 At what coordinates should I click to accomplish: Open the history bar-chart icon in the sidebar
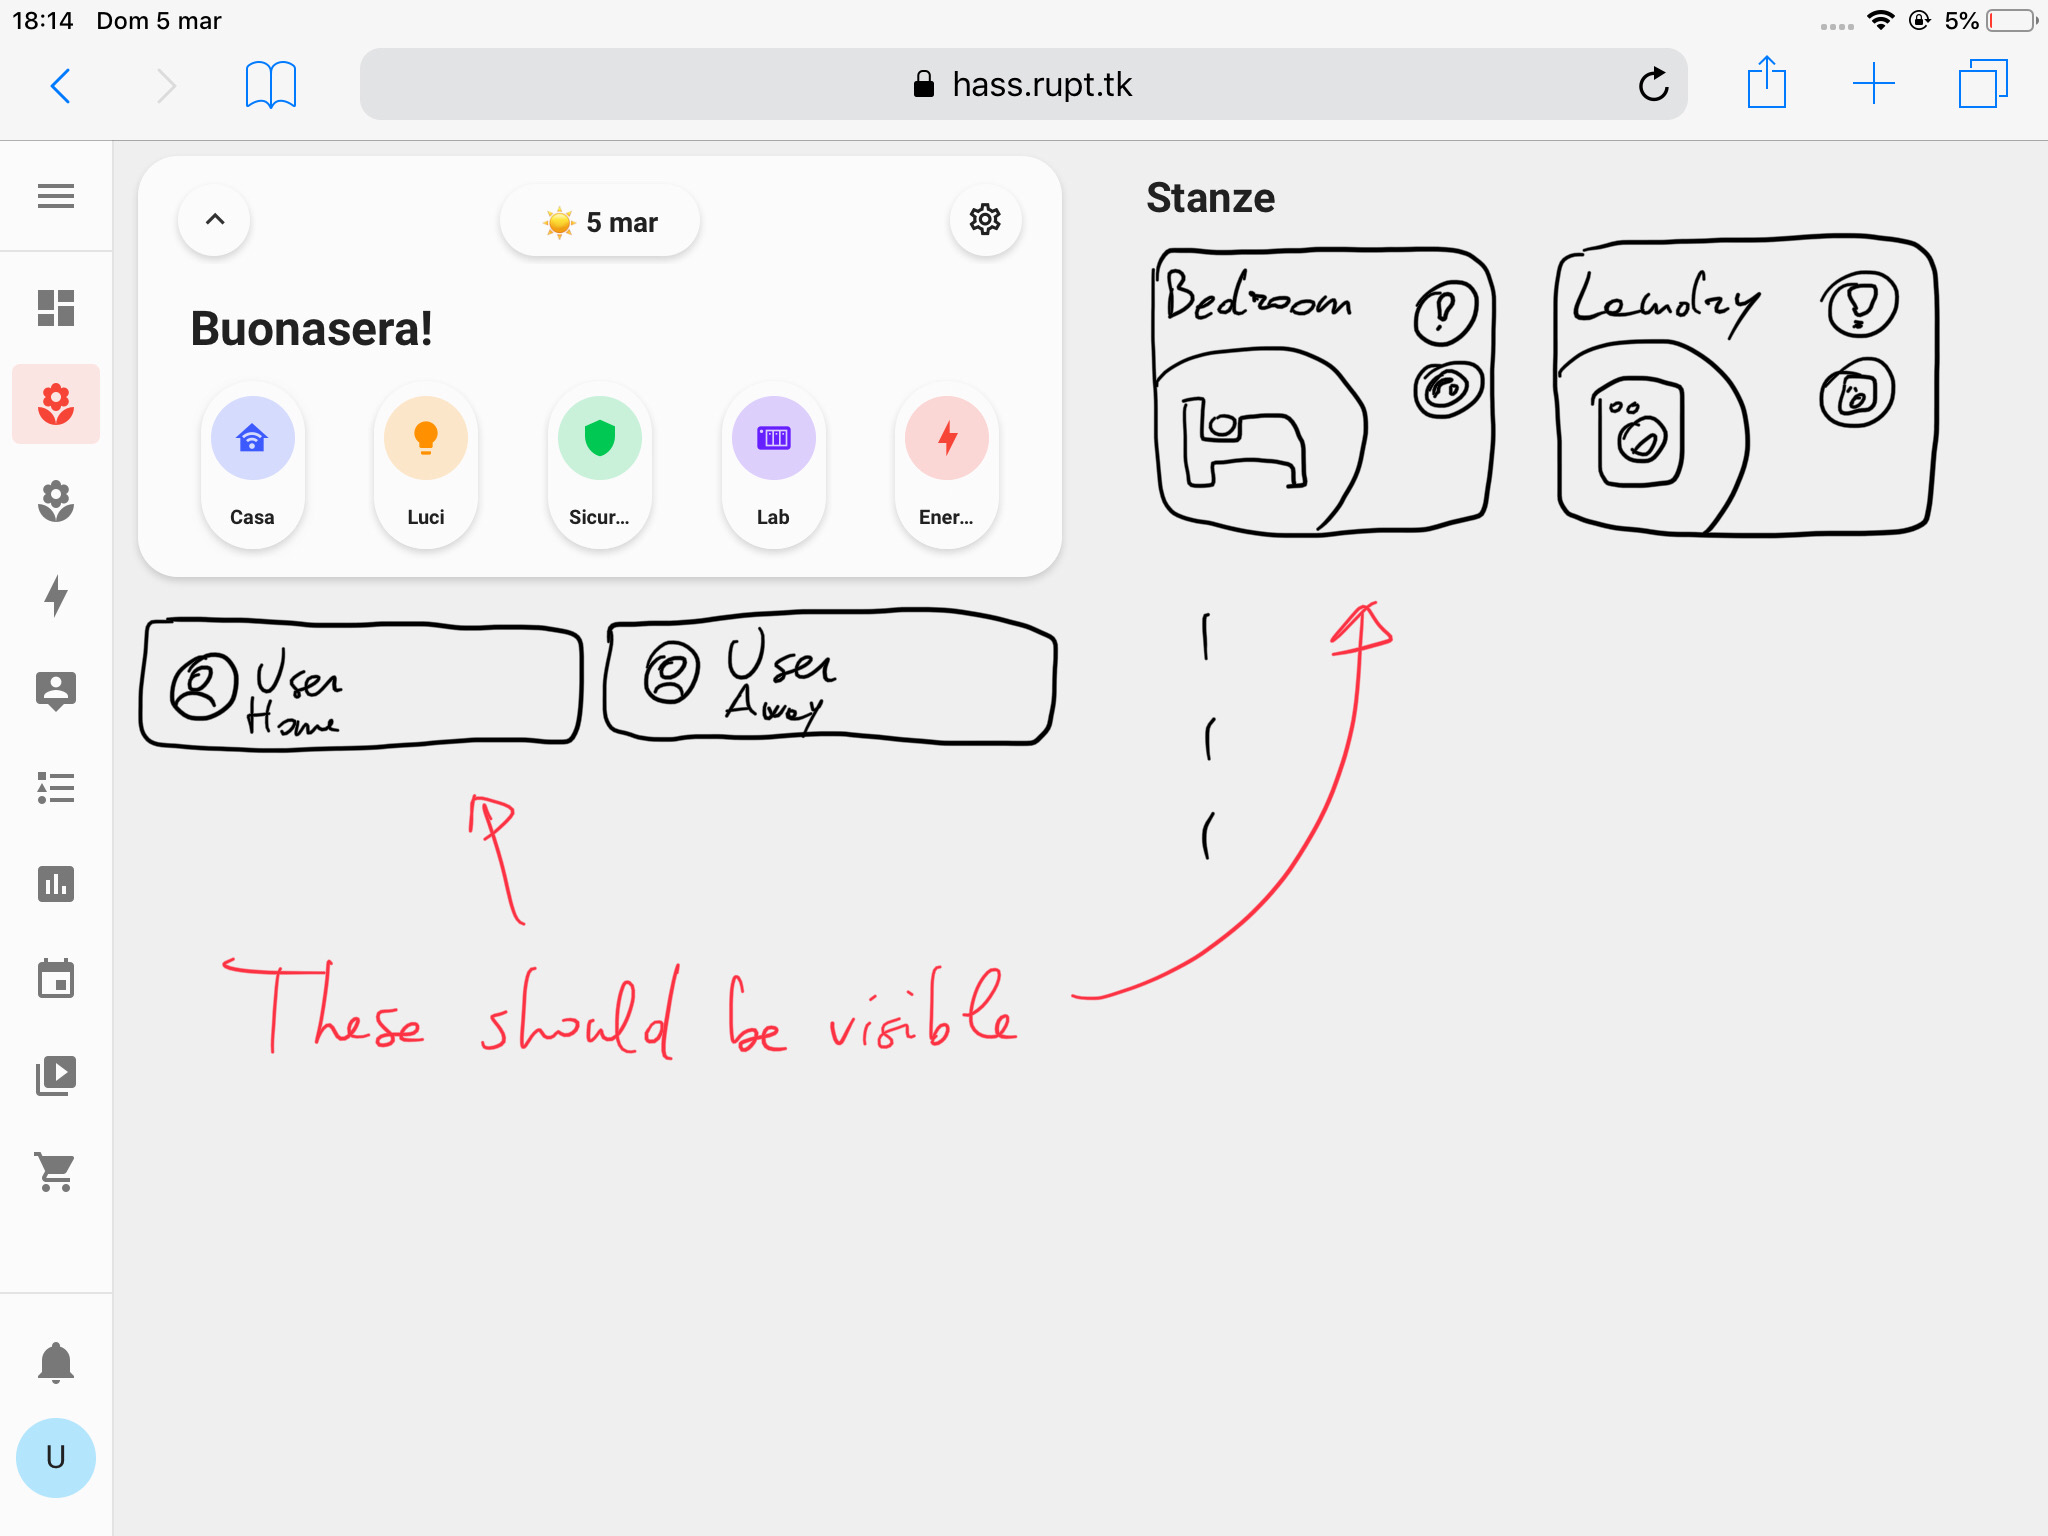(56, 884)
